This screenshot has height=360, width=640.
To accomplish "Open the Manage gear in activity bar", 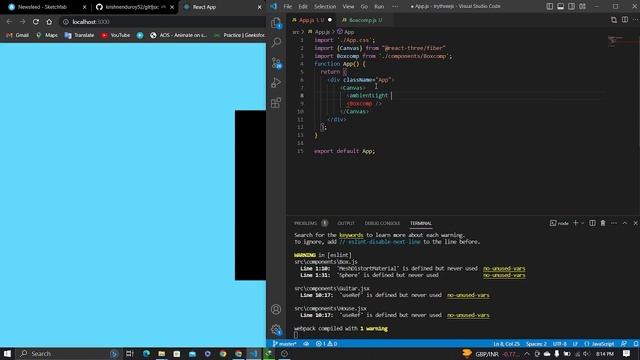I will tap(276, 329).
